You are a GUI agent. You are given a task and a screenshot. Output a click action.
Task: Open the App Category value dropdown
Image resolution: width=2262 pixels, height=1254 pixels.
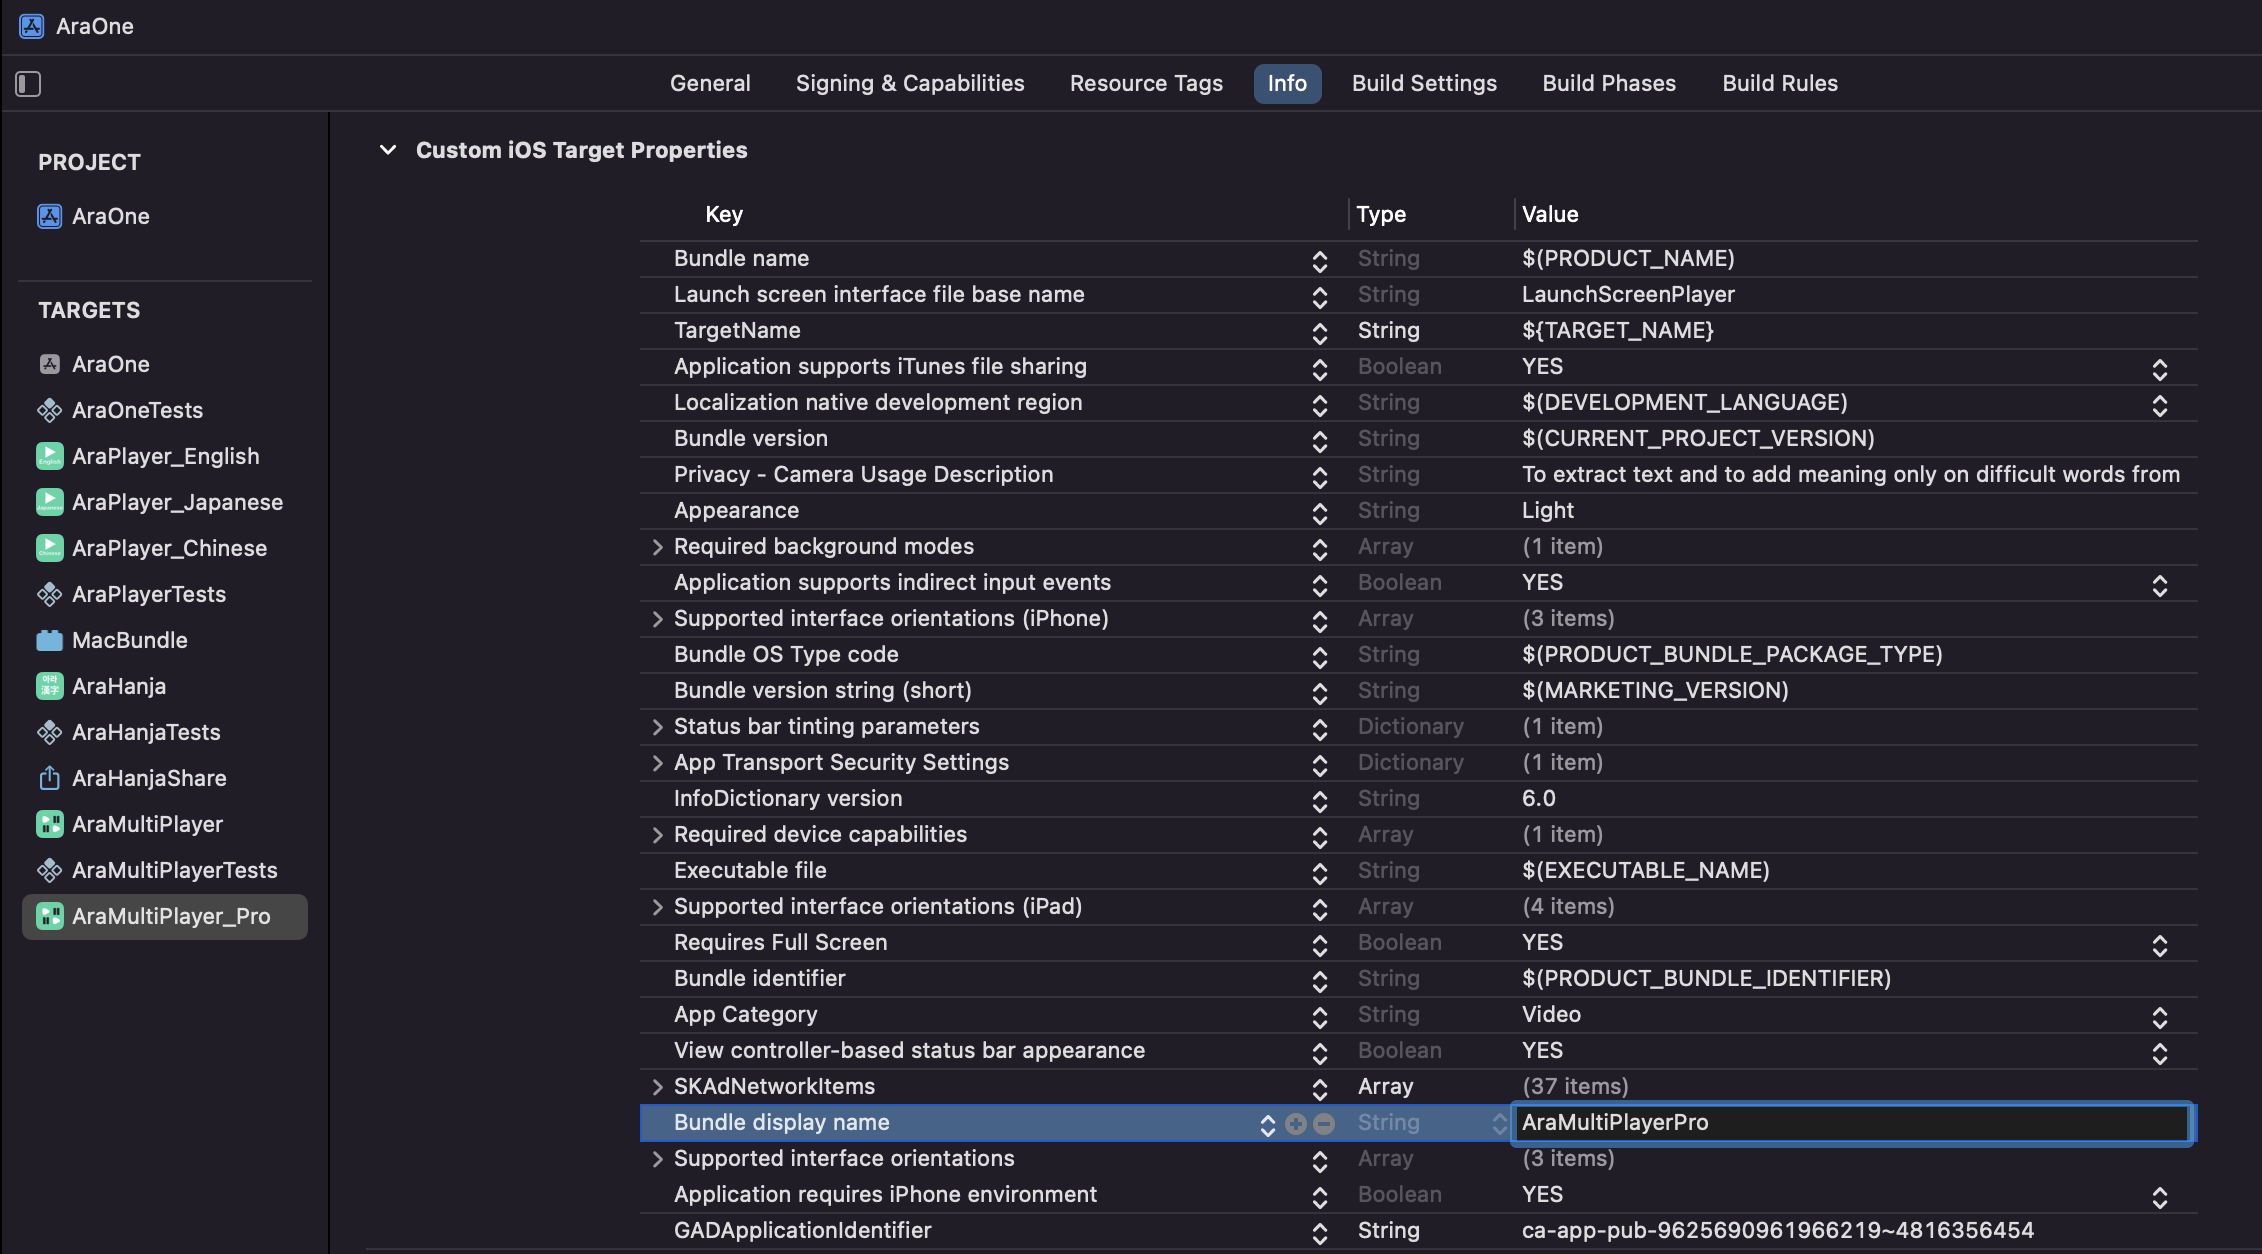(2159, 1017)
